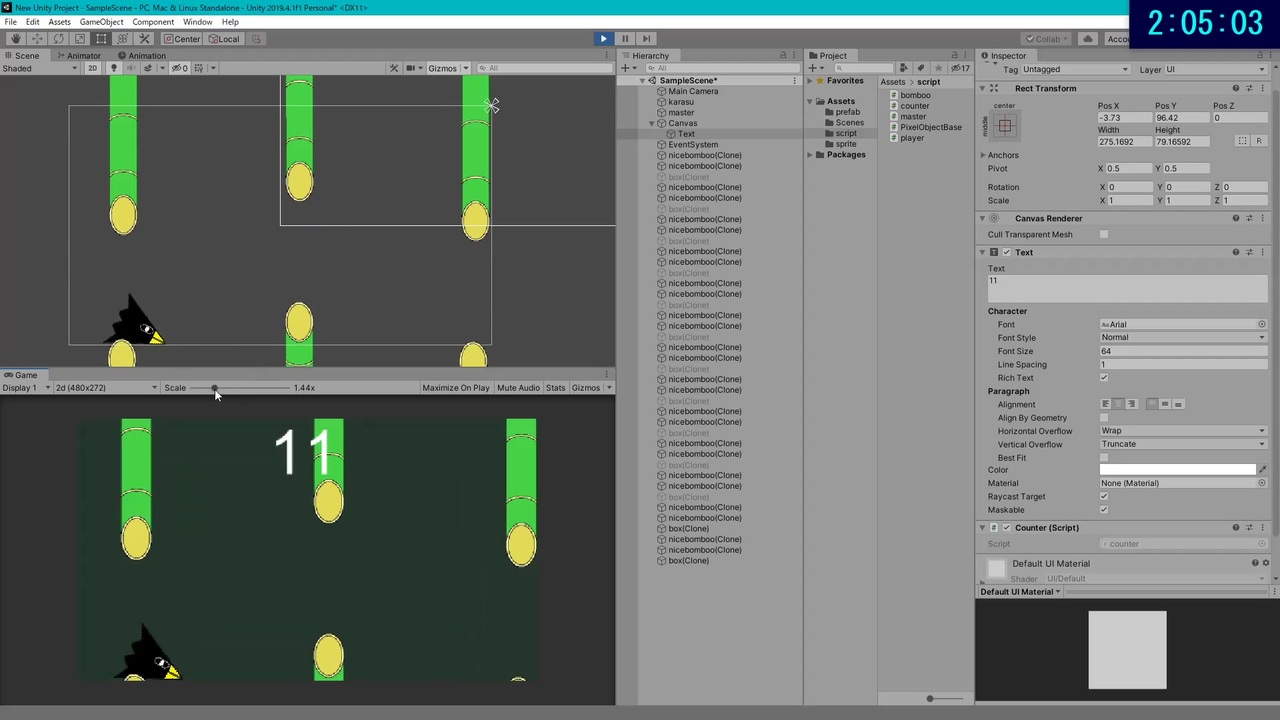The width and height of the screenshot is (1280, 720).
Task: Toggle scene audio speaker icon
Action: click(x=130, y=68)
